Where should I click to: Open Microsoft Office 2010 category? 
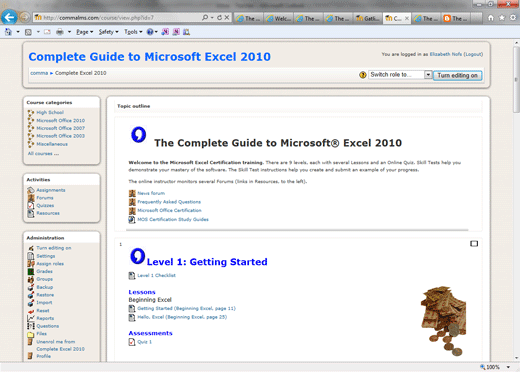coord(61,120)
